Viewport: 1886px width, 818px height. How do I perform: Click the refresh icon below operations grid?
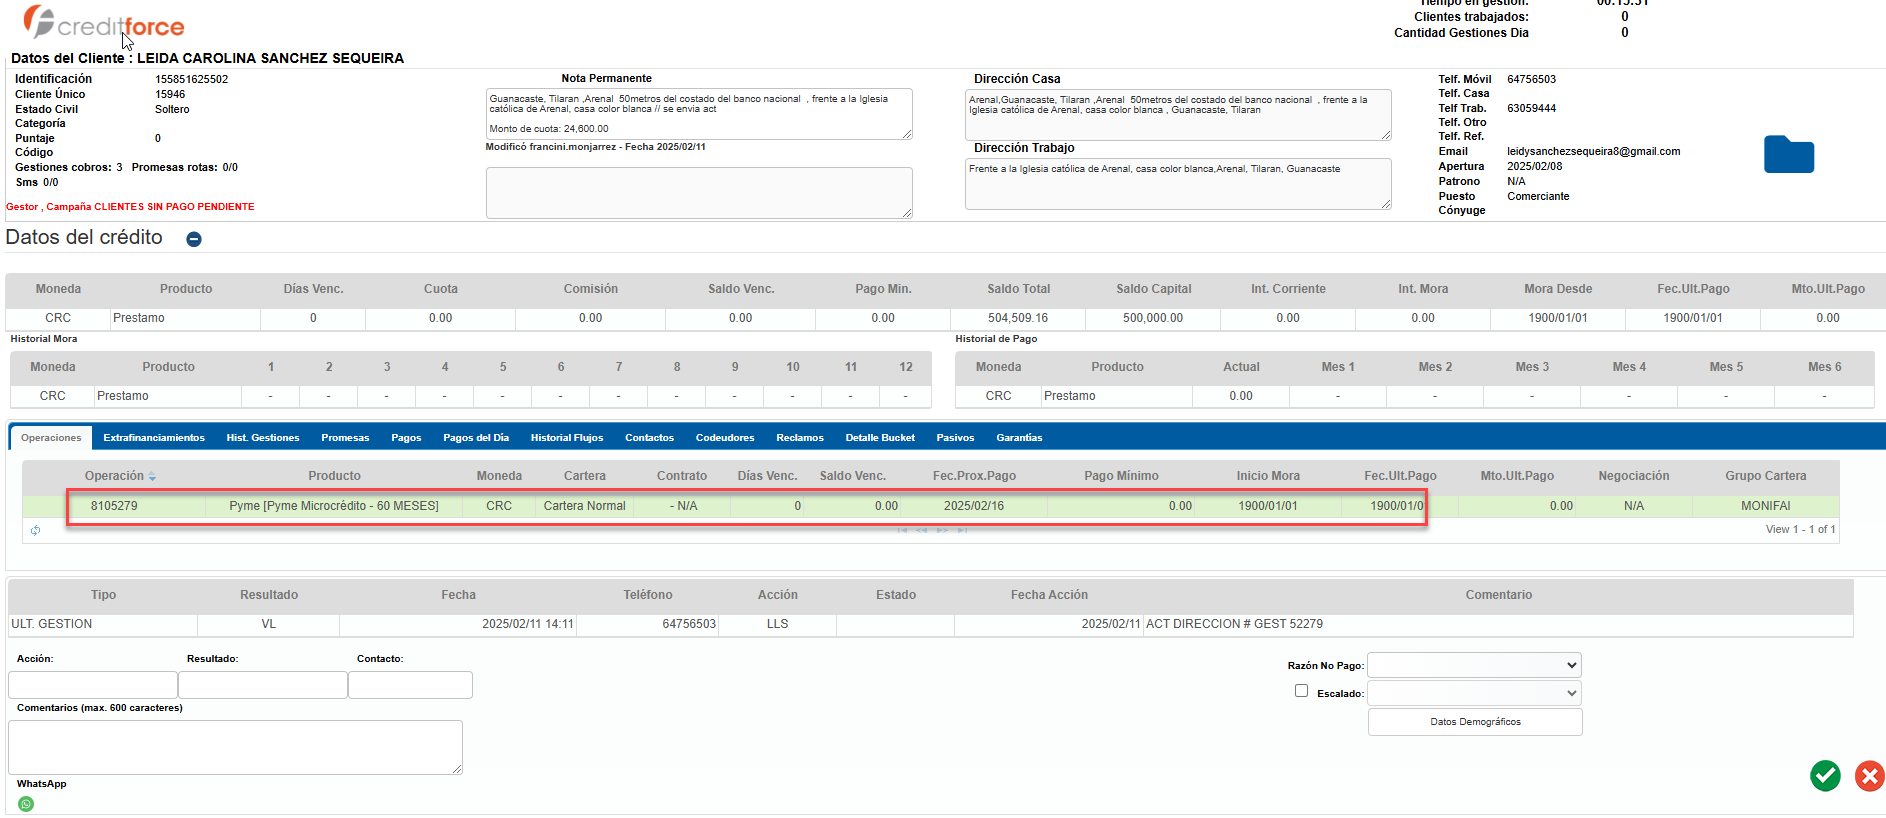(x=36, y=530)
